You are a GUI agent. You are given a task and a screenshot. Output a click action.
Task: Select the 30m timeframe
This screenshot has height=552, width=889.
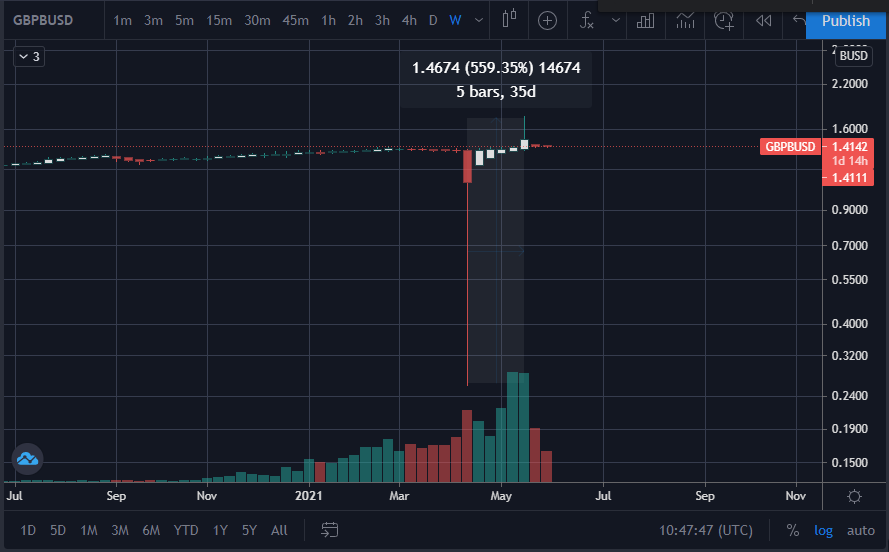(x=257, y=20)
